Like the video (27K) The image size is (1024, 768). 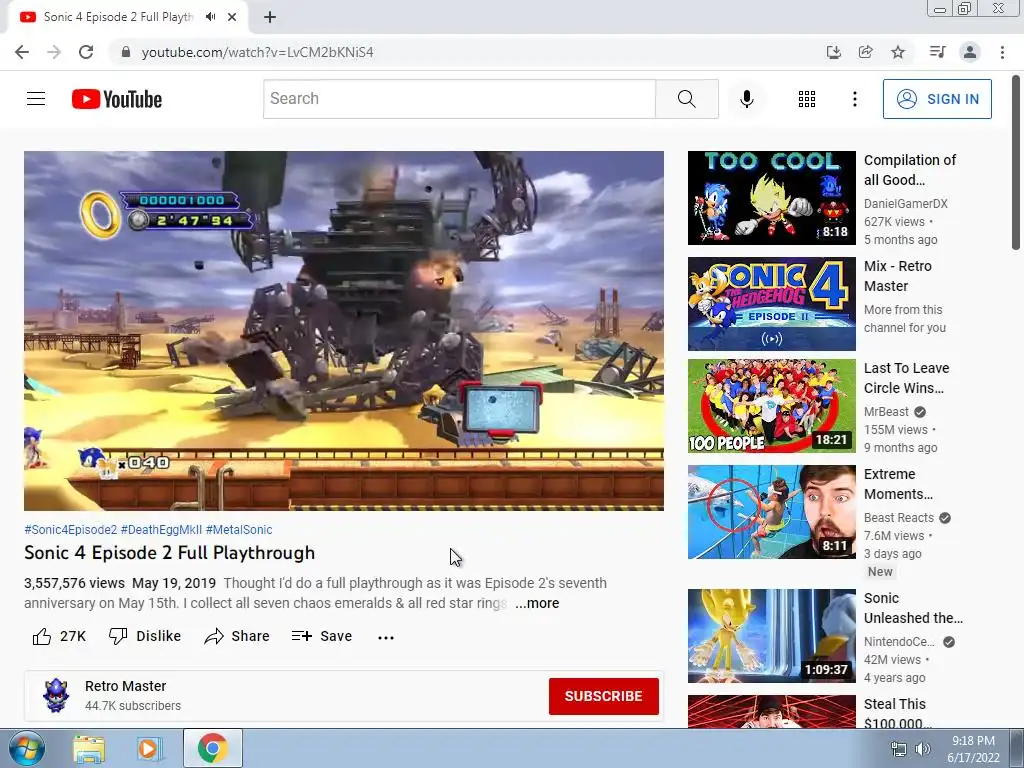[59, 636]
